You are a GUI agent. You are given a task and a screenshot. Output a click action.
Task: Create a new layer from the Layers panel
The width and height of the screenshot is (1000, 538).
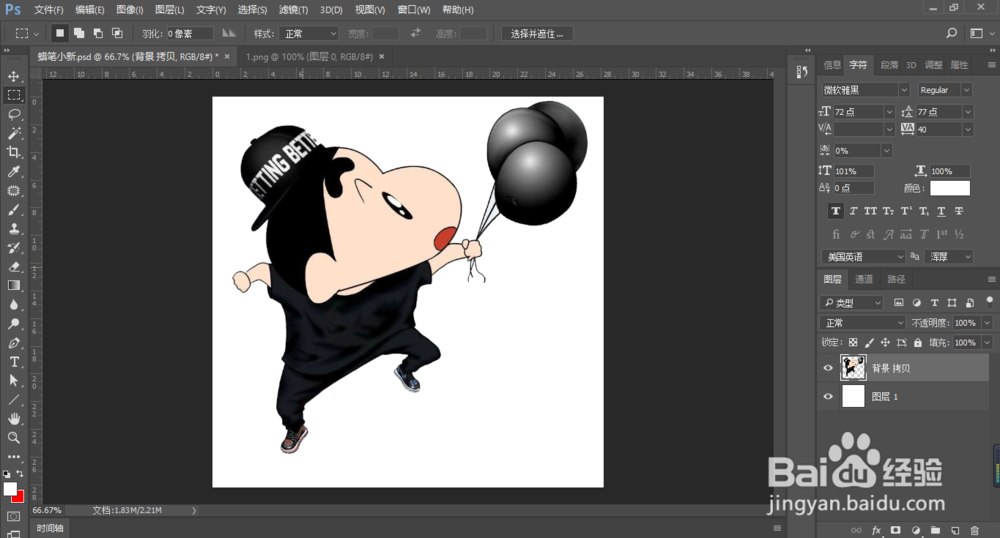point(955,530)
